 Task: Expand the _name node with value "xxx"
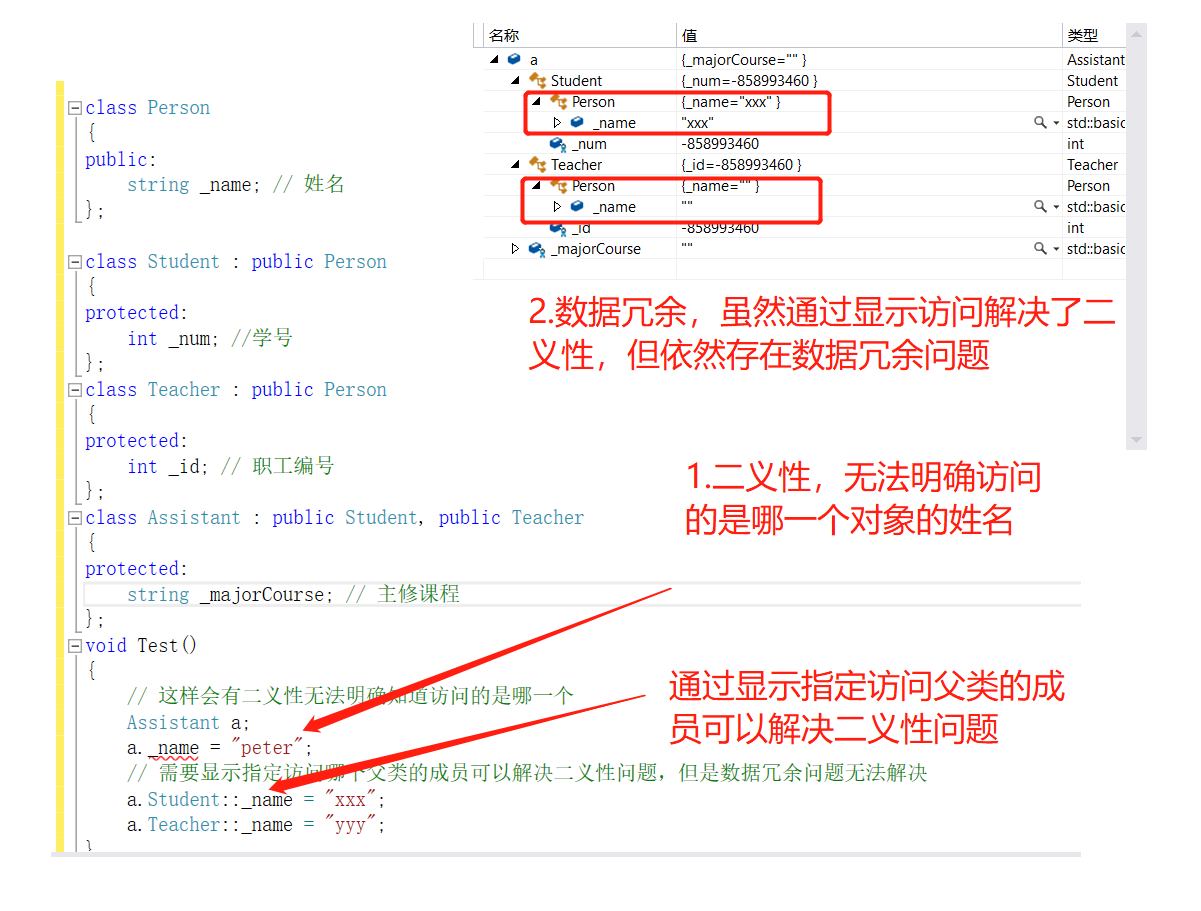coord(557,123)
